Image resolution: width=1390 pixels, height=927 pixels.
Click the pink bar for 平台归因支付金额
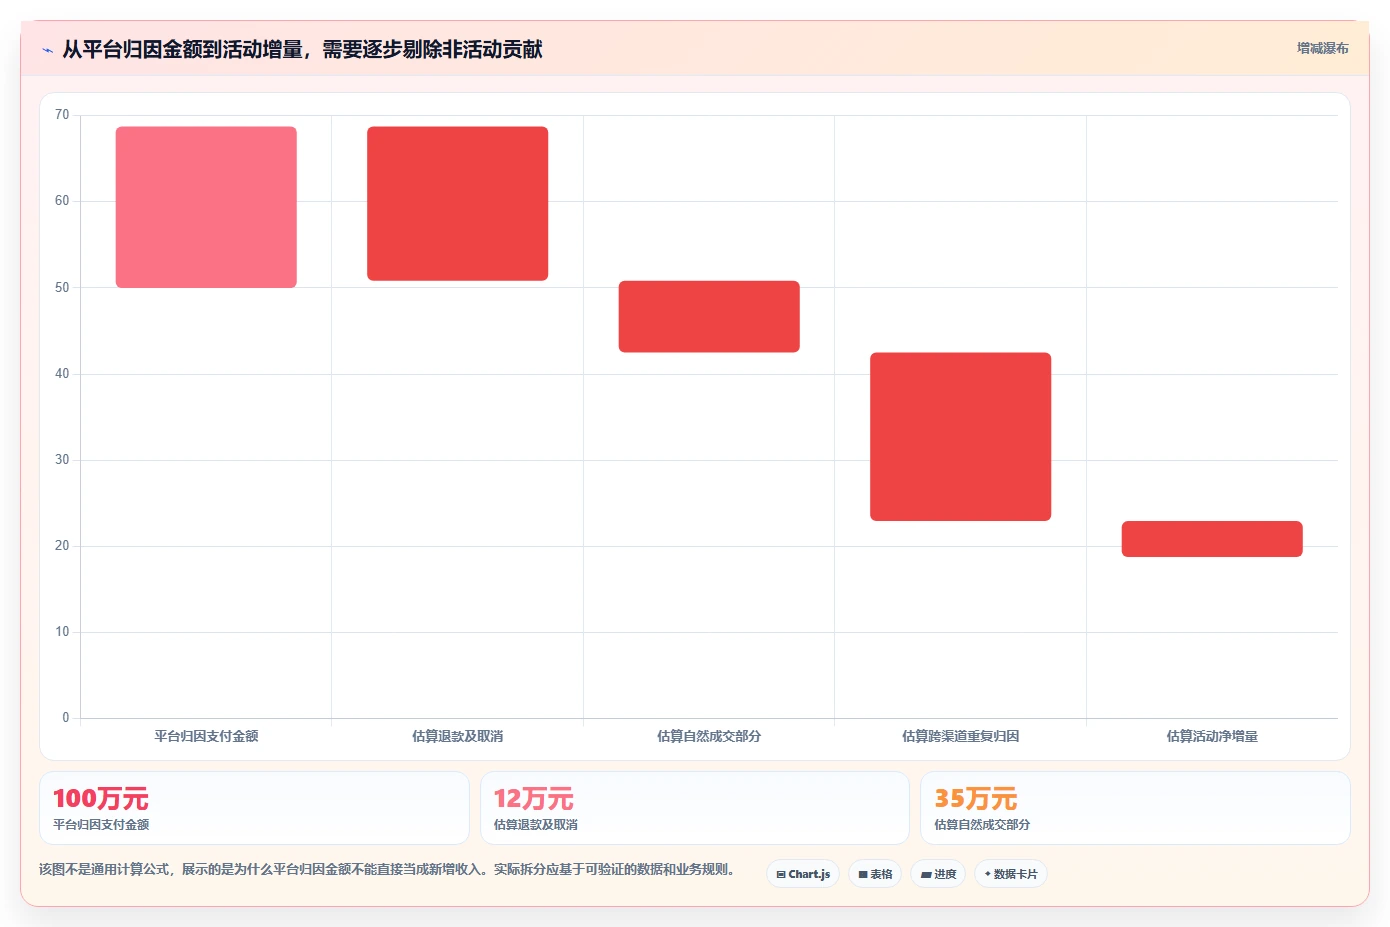tap(206, 207)
